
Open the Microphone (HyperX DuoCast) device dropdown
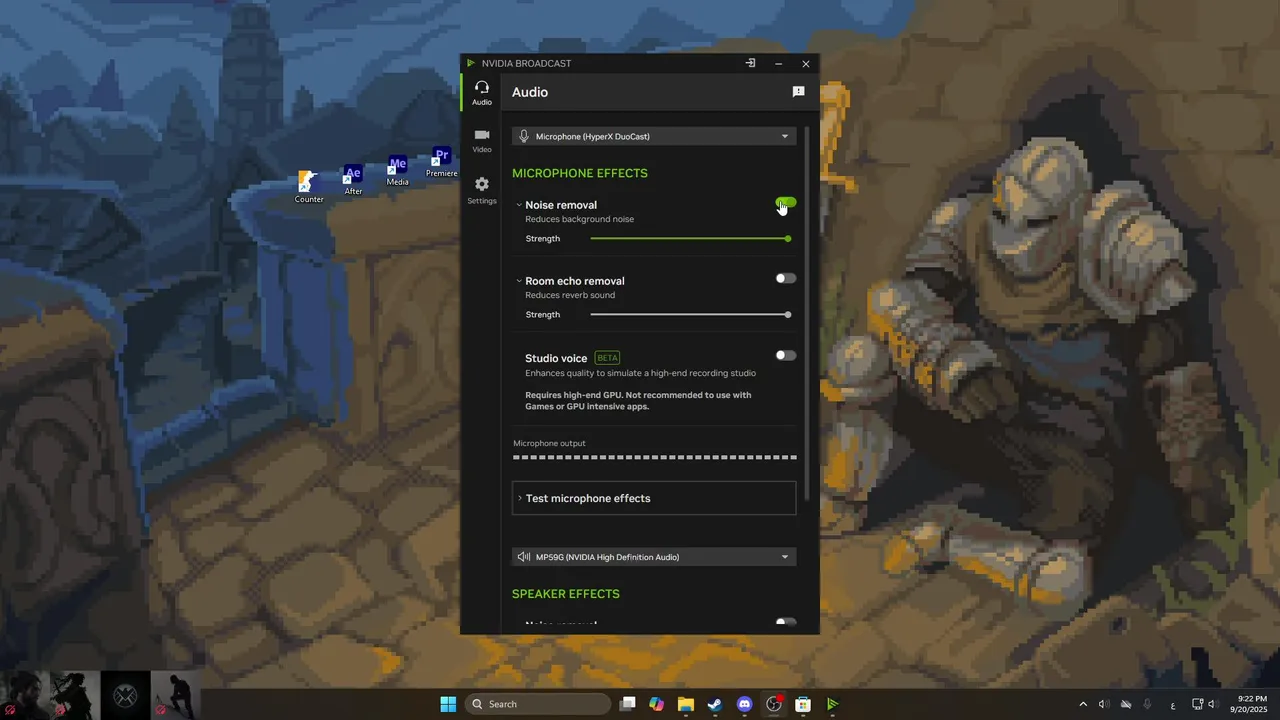[x=654, y=136]
